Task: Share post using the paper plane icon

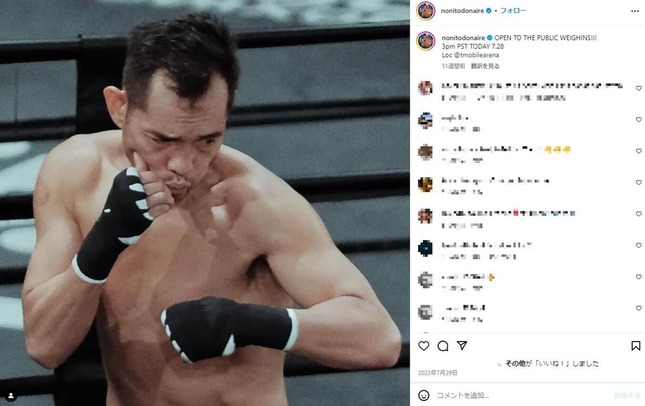Action: 462,346
